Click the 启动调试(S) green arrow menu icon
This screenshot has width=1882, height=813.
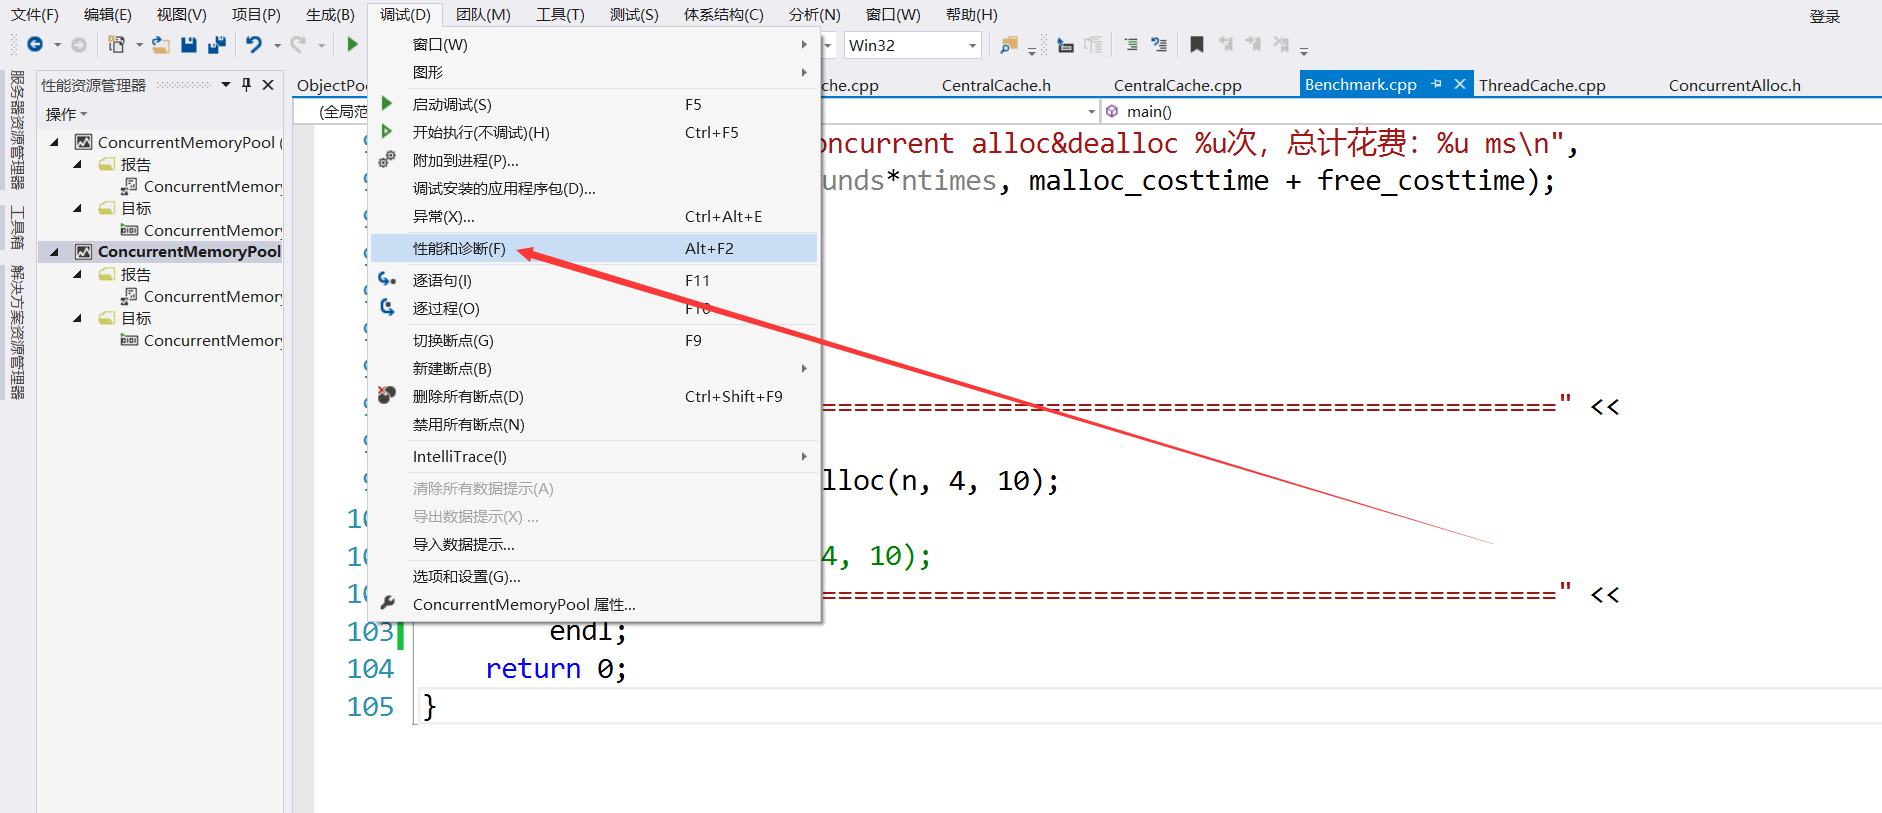pos(387,104)
